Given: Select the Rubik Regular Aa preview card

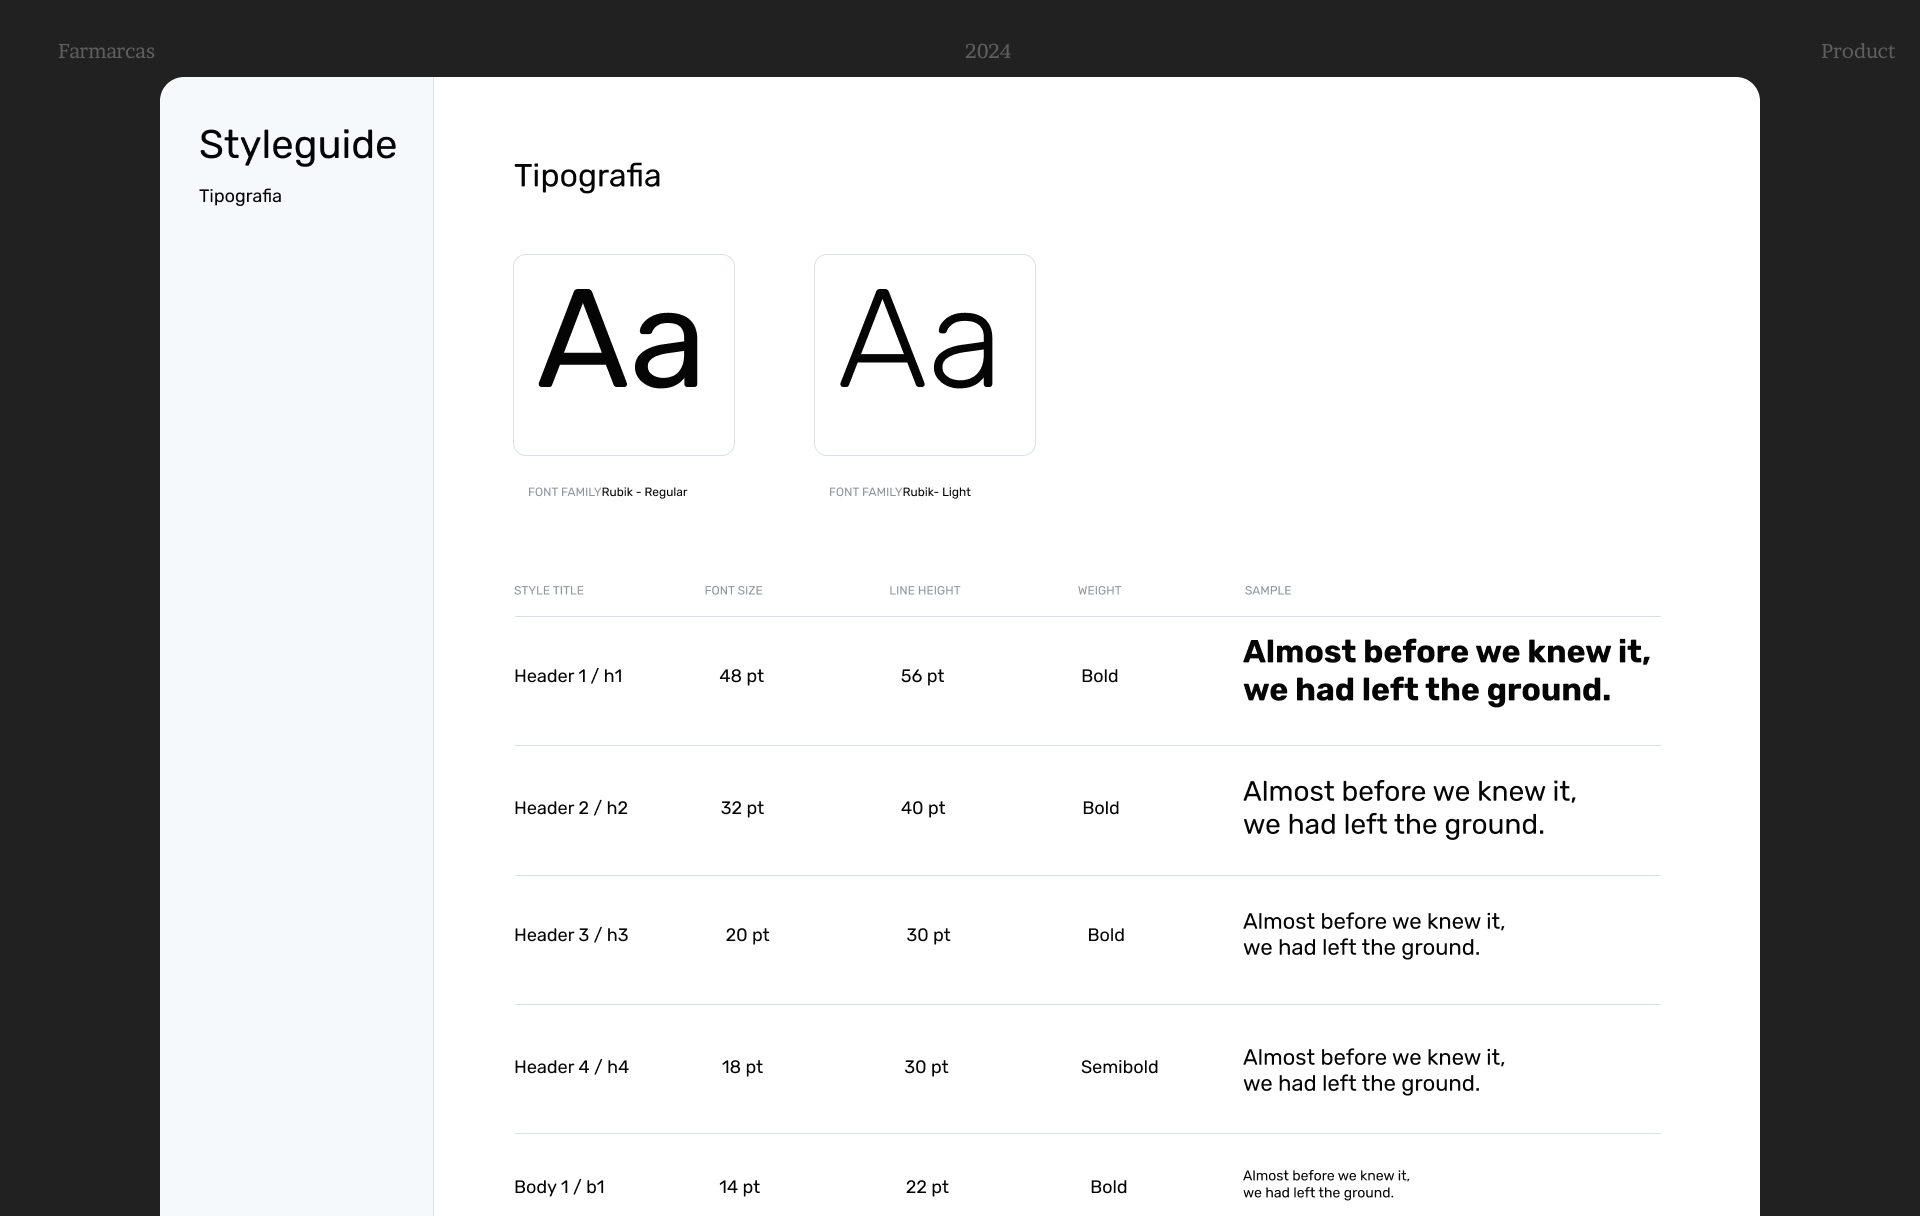Looking at the screenshot, I should point(623,355).
